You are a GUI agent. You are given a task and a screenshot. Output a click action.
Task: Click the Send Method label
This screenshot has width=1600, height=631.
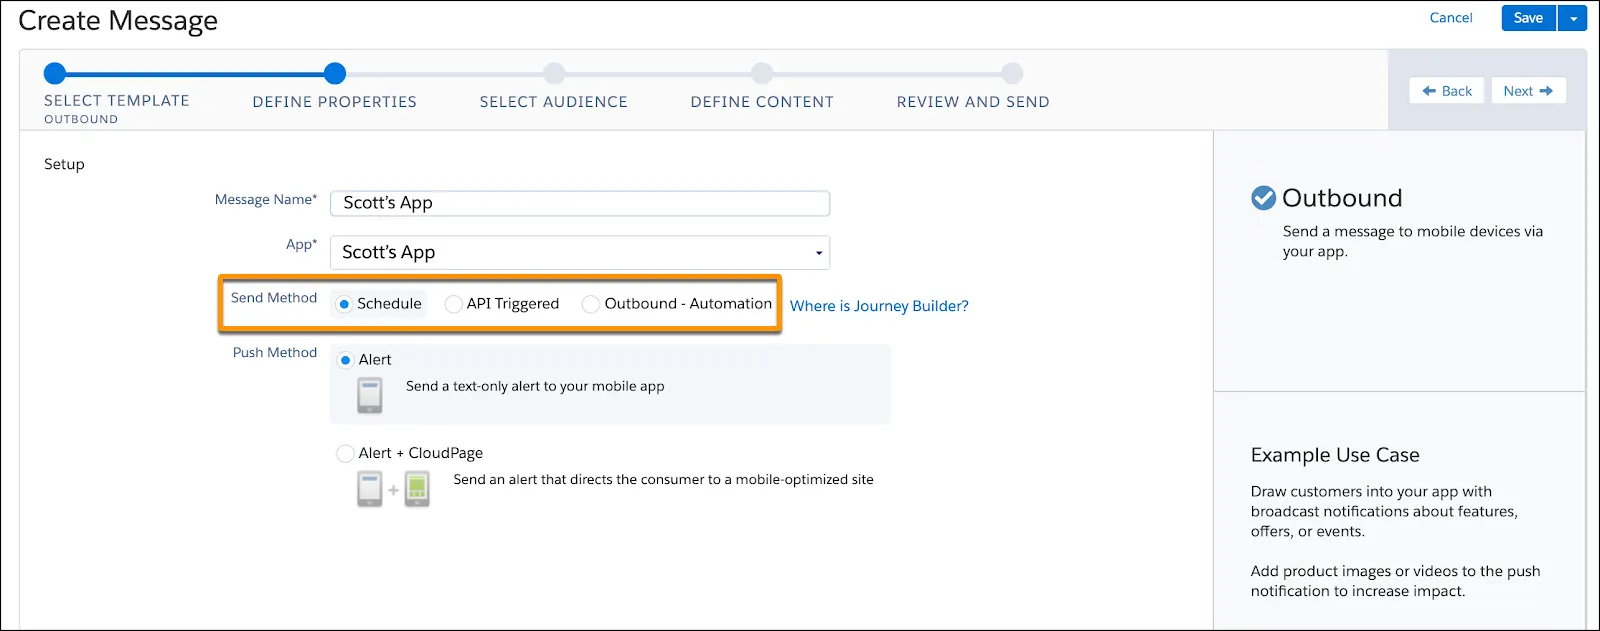pos(274,298)
